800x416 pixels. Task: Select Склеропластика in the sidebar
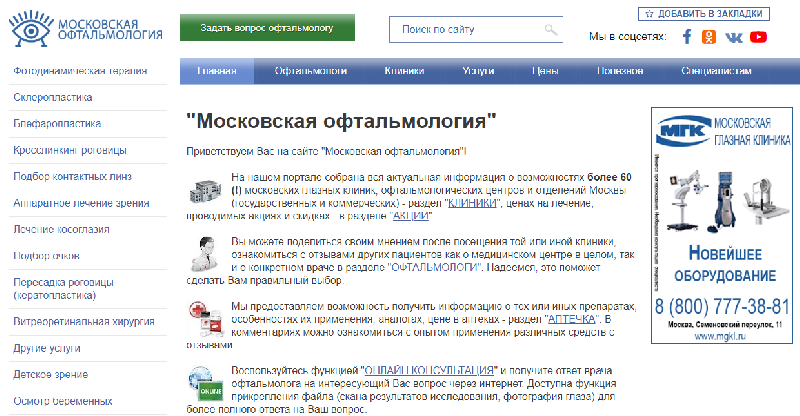point(54,98)
